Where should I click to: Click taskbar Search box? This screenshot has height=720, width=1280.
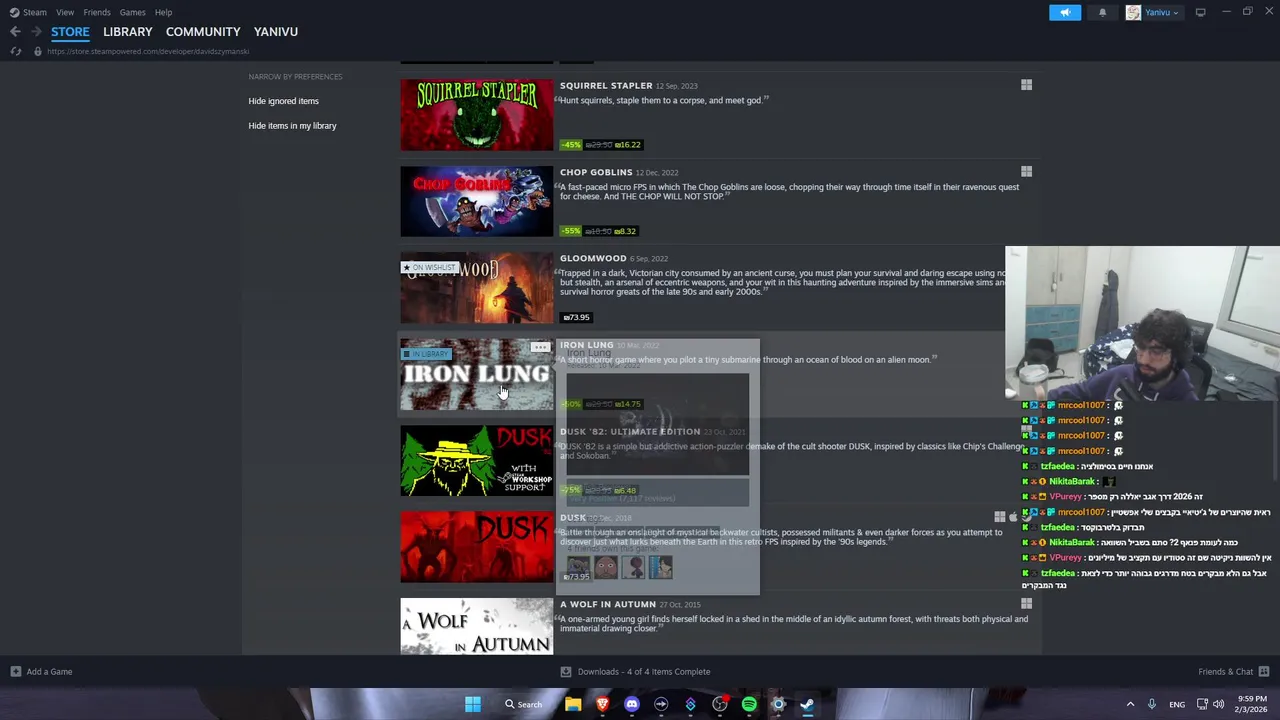pos(524,704)
